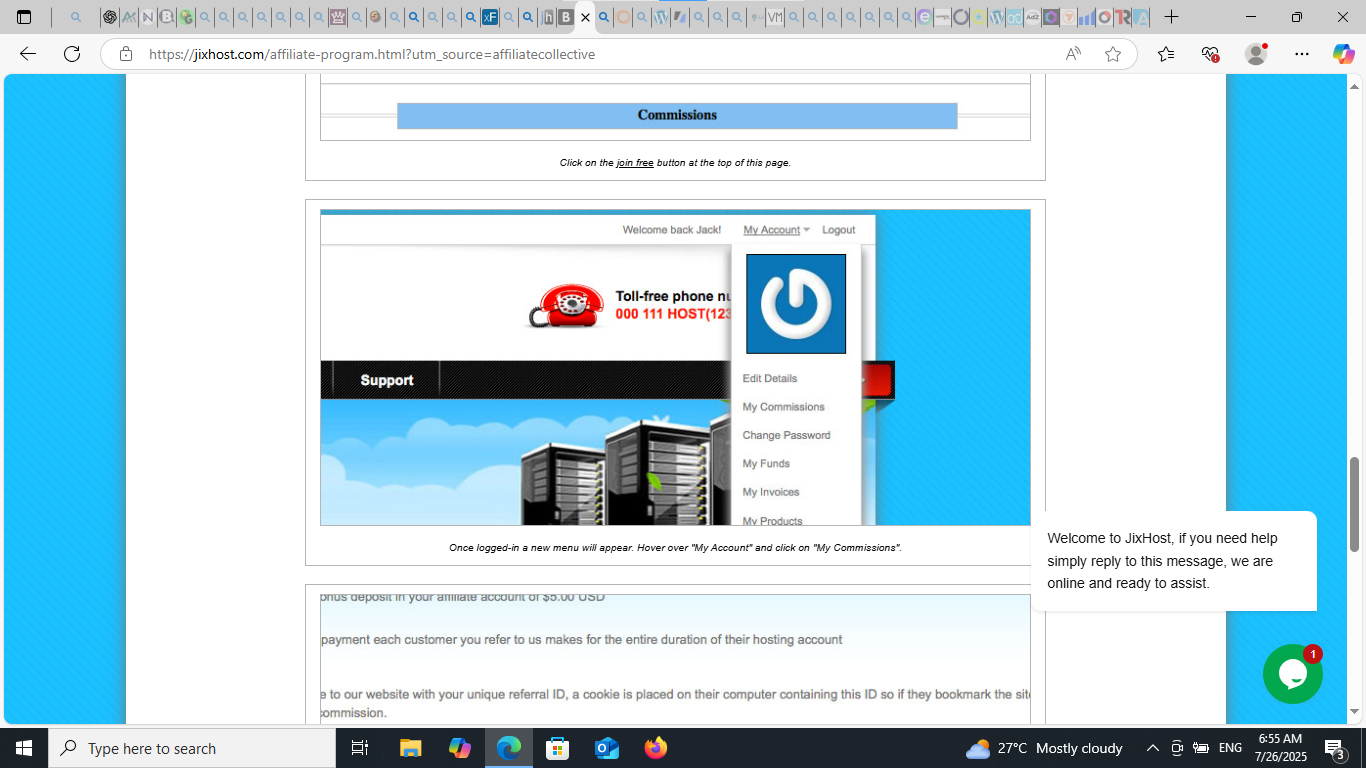Open Browser essentials heart icon
The width and height of the screenshot is (1366, 768).
[1210, 54]
